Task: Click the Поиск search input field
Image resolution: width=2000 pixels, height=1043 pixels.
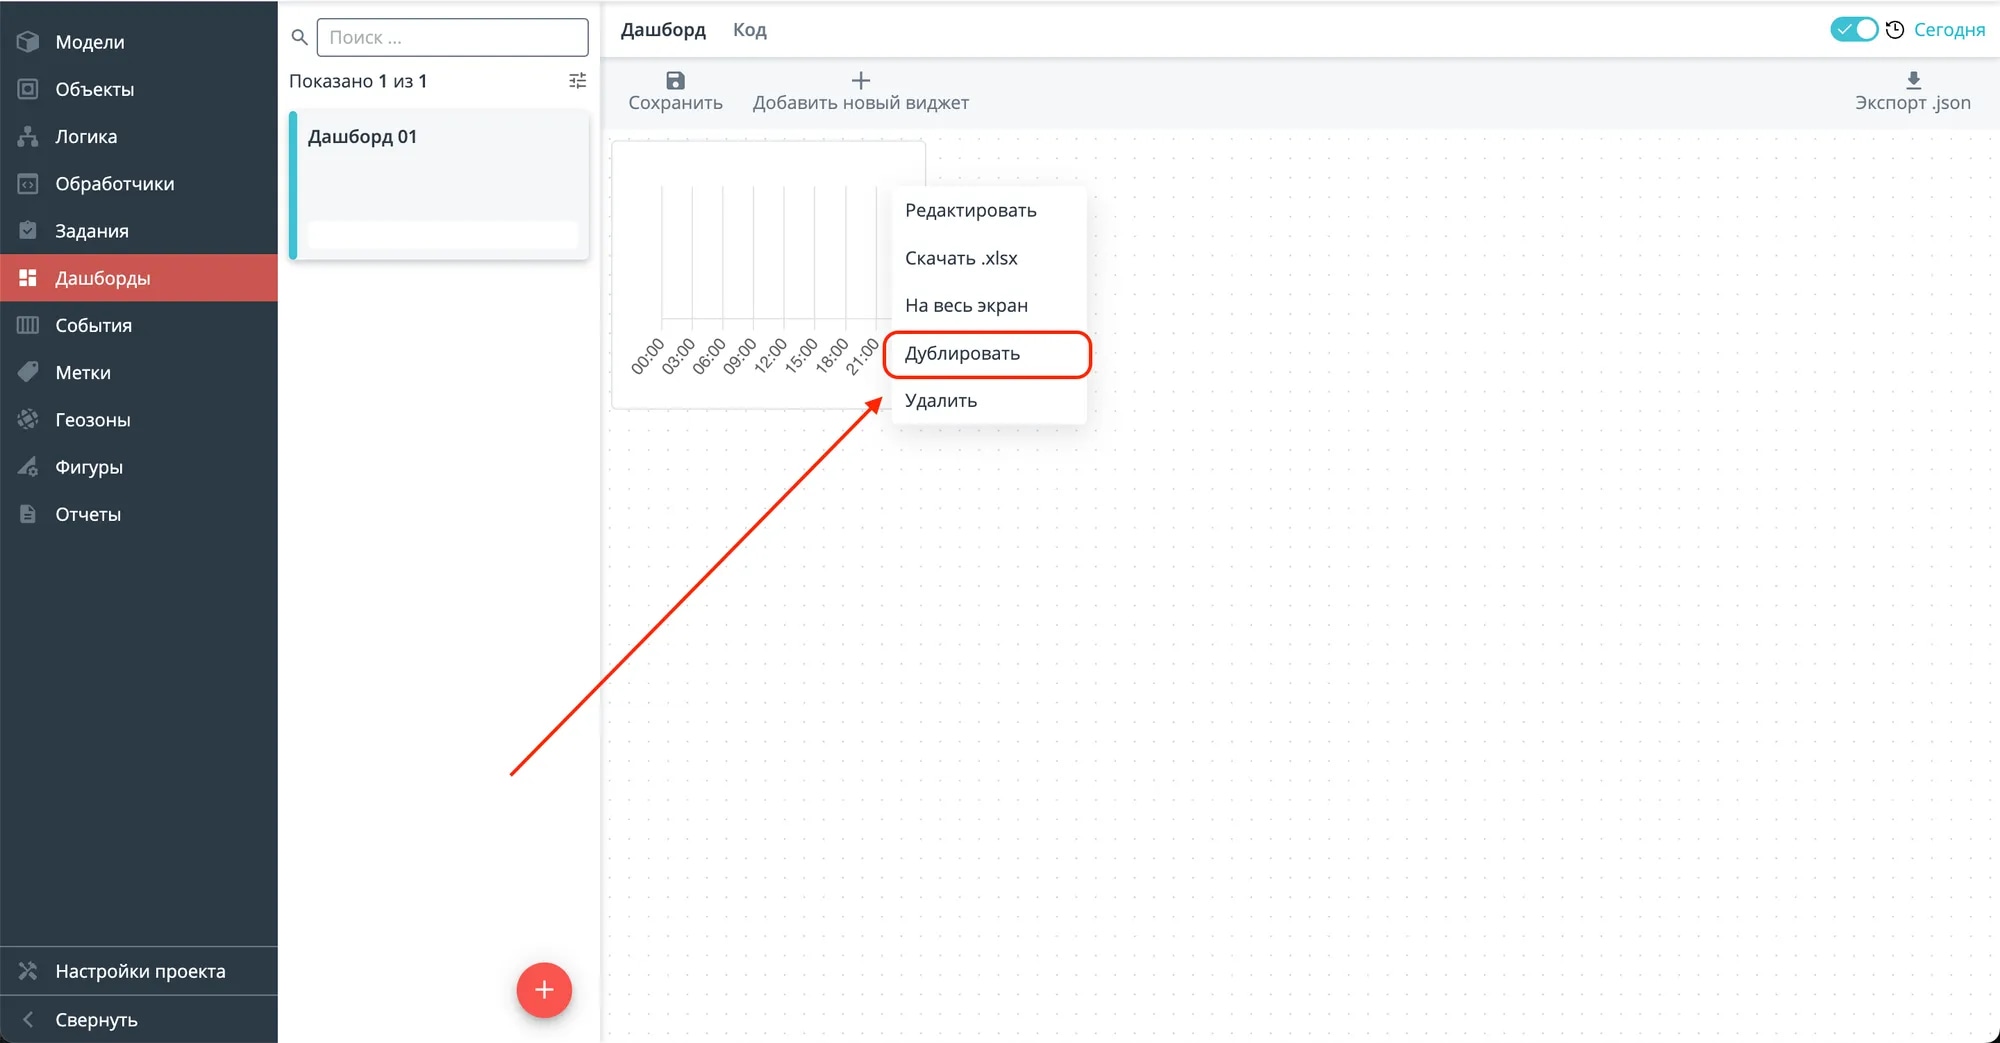Action: tap(452, 38)
